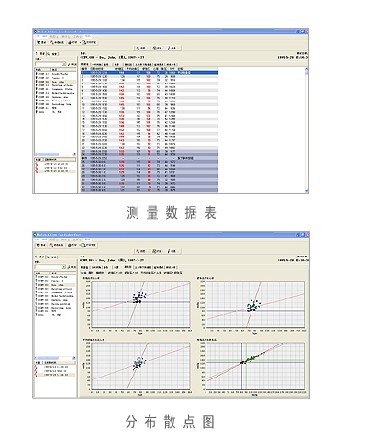Viewport: 368px width, 443px height.
Task: Open print preview in the measurement table window
Action: (89, 42)
